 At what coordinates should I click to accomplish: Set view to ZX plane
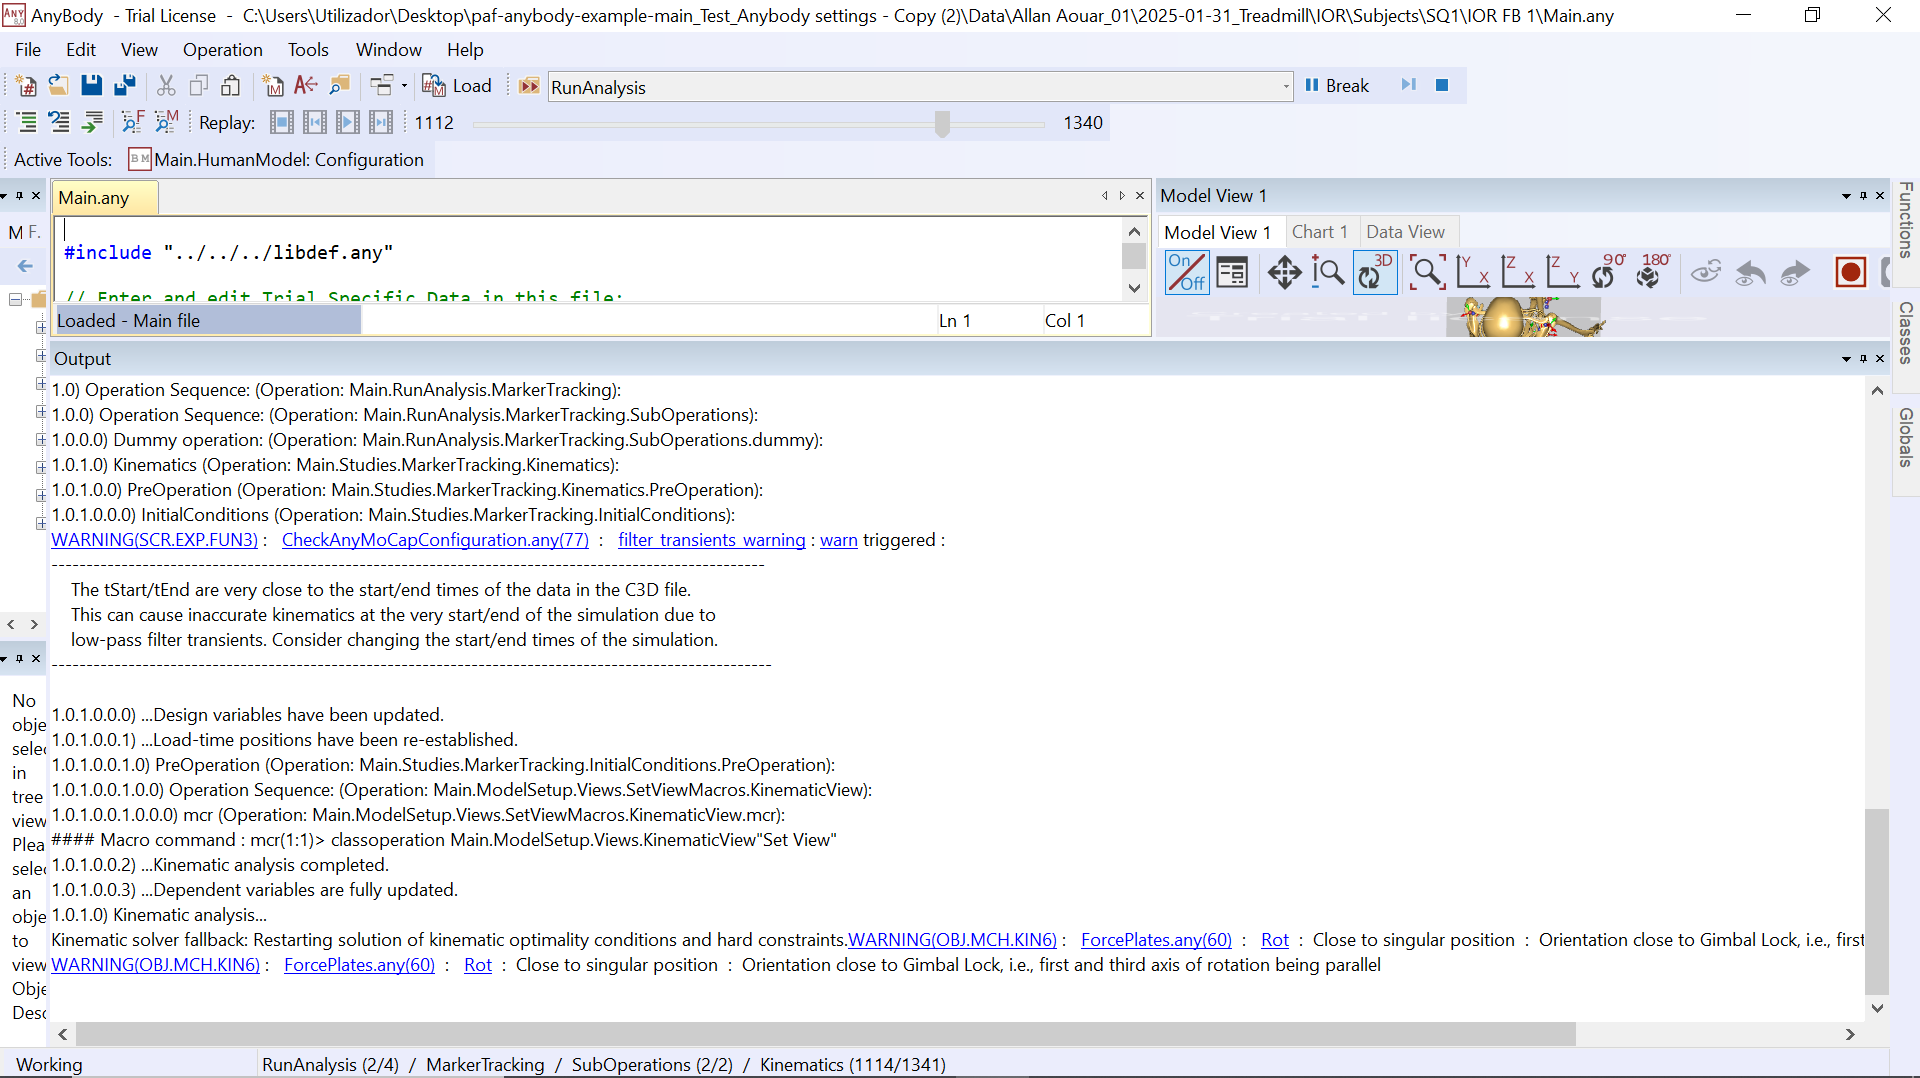pyautogui.click(x=1517, y=272)
